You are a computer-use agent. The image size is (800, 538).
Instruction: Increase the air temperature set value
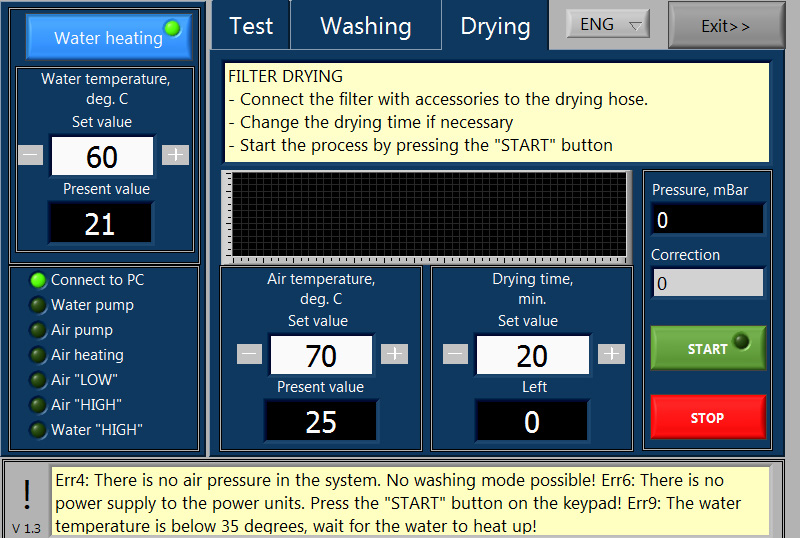[395, 354]
